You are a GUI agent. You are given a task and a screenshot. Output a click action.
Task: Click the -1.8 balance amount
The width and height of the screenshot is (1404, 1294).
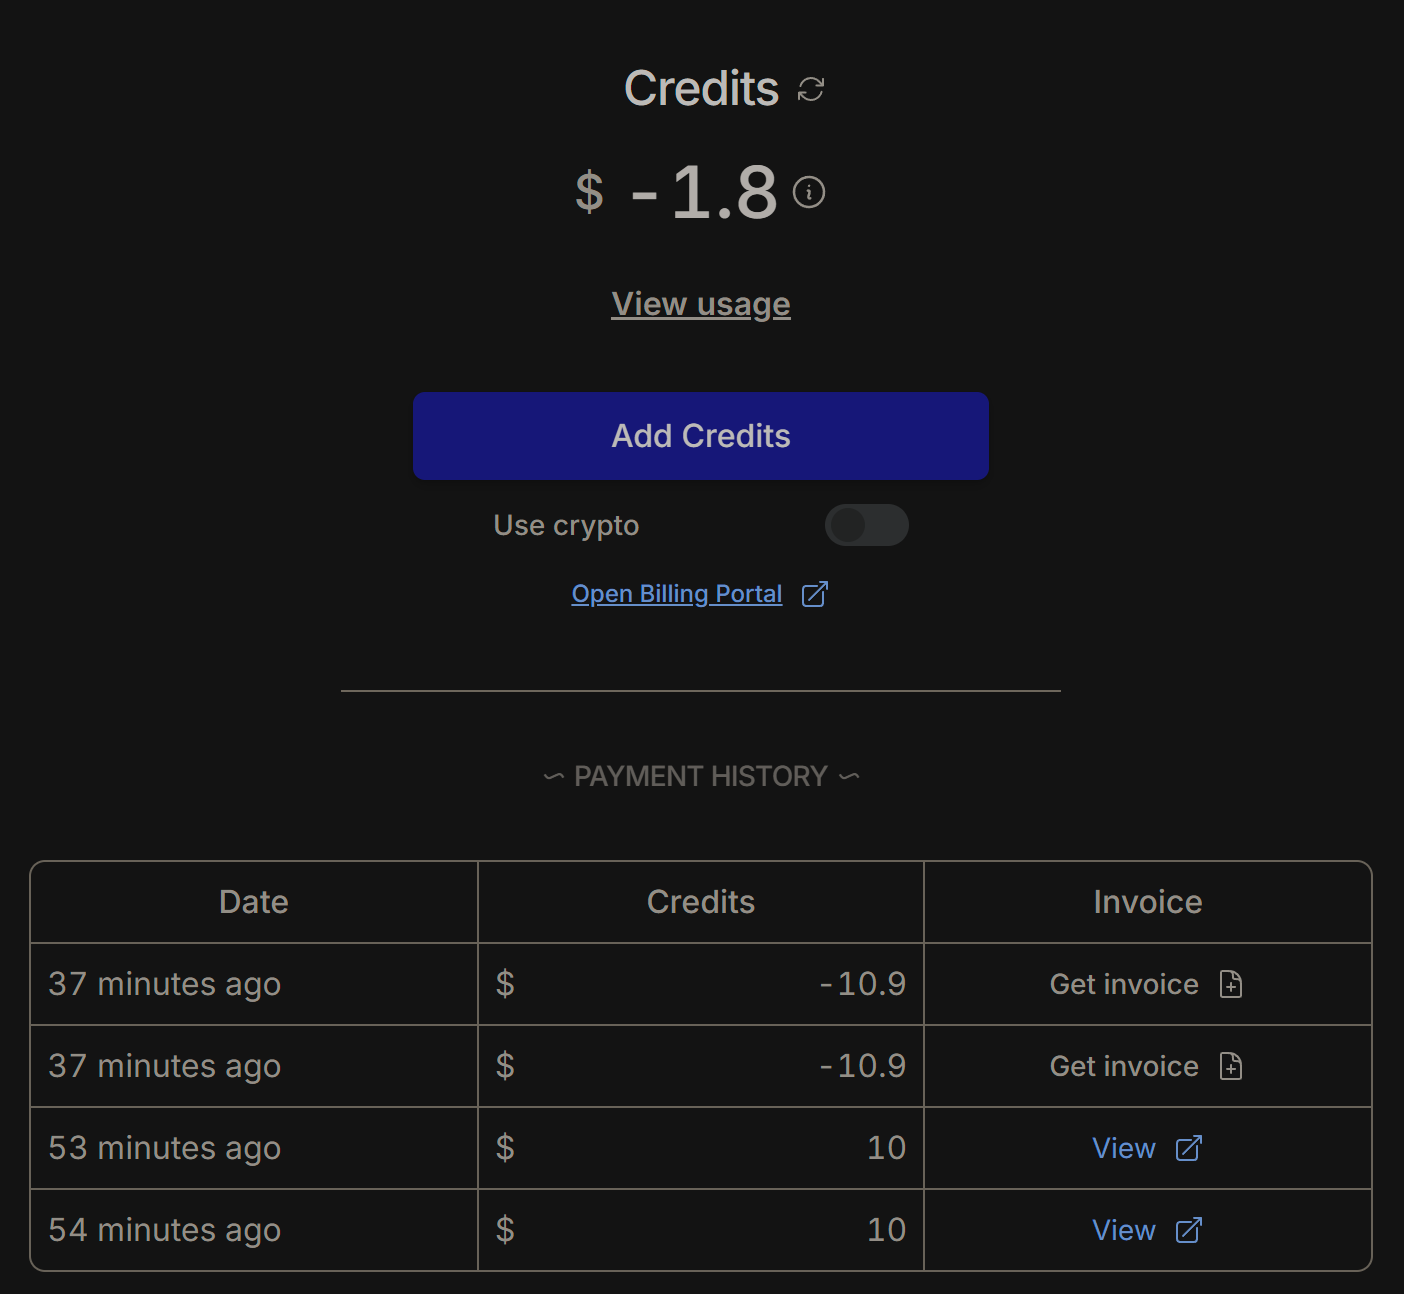point(704,192)
